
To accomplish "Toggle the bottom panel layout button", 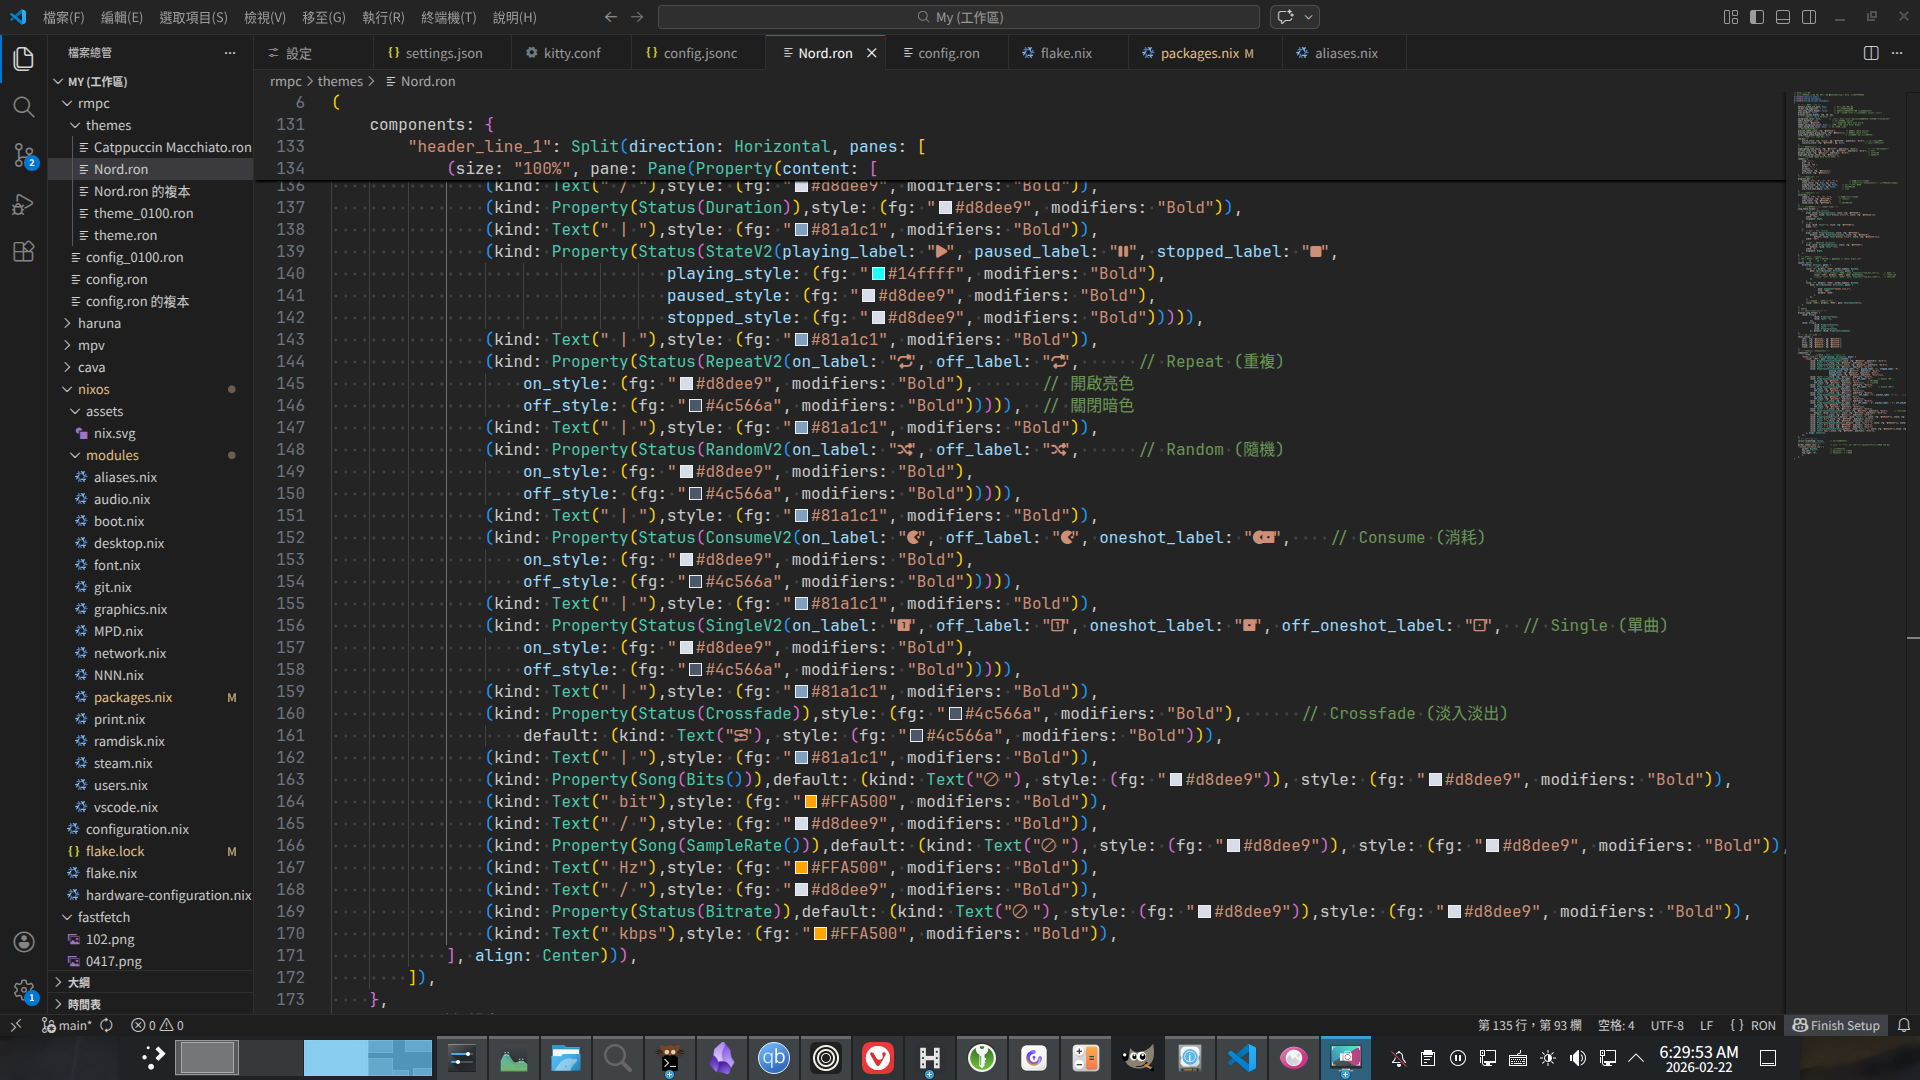I will [x=1783, y=17].
